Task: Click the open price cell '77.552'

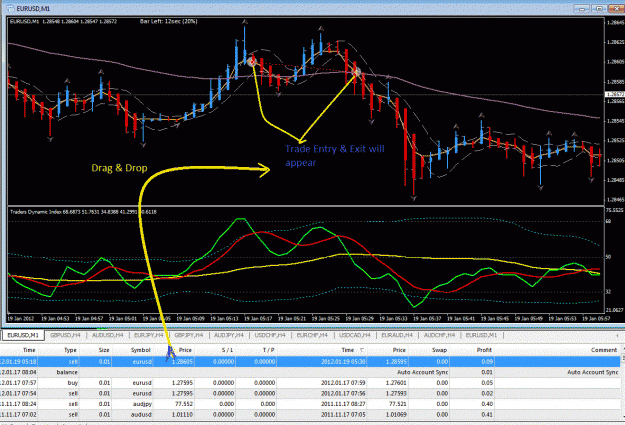Action: click(183, 404)
